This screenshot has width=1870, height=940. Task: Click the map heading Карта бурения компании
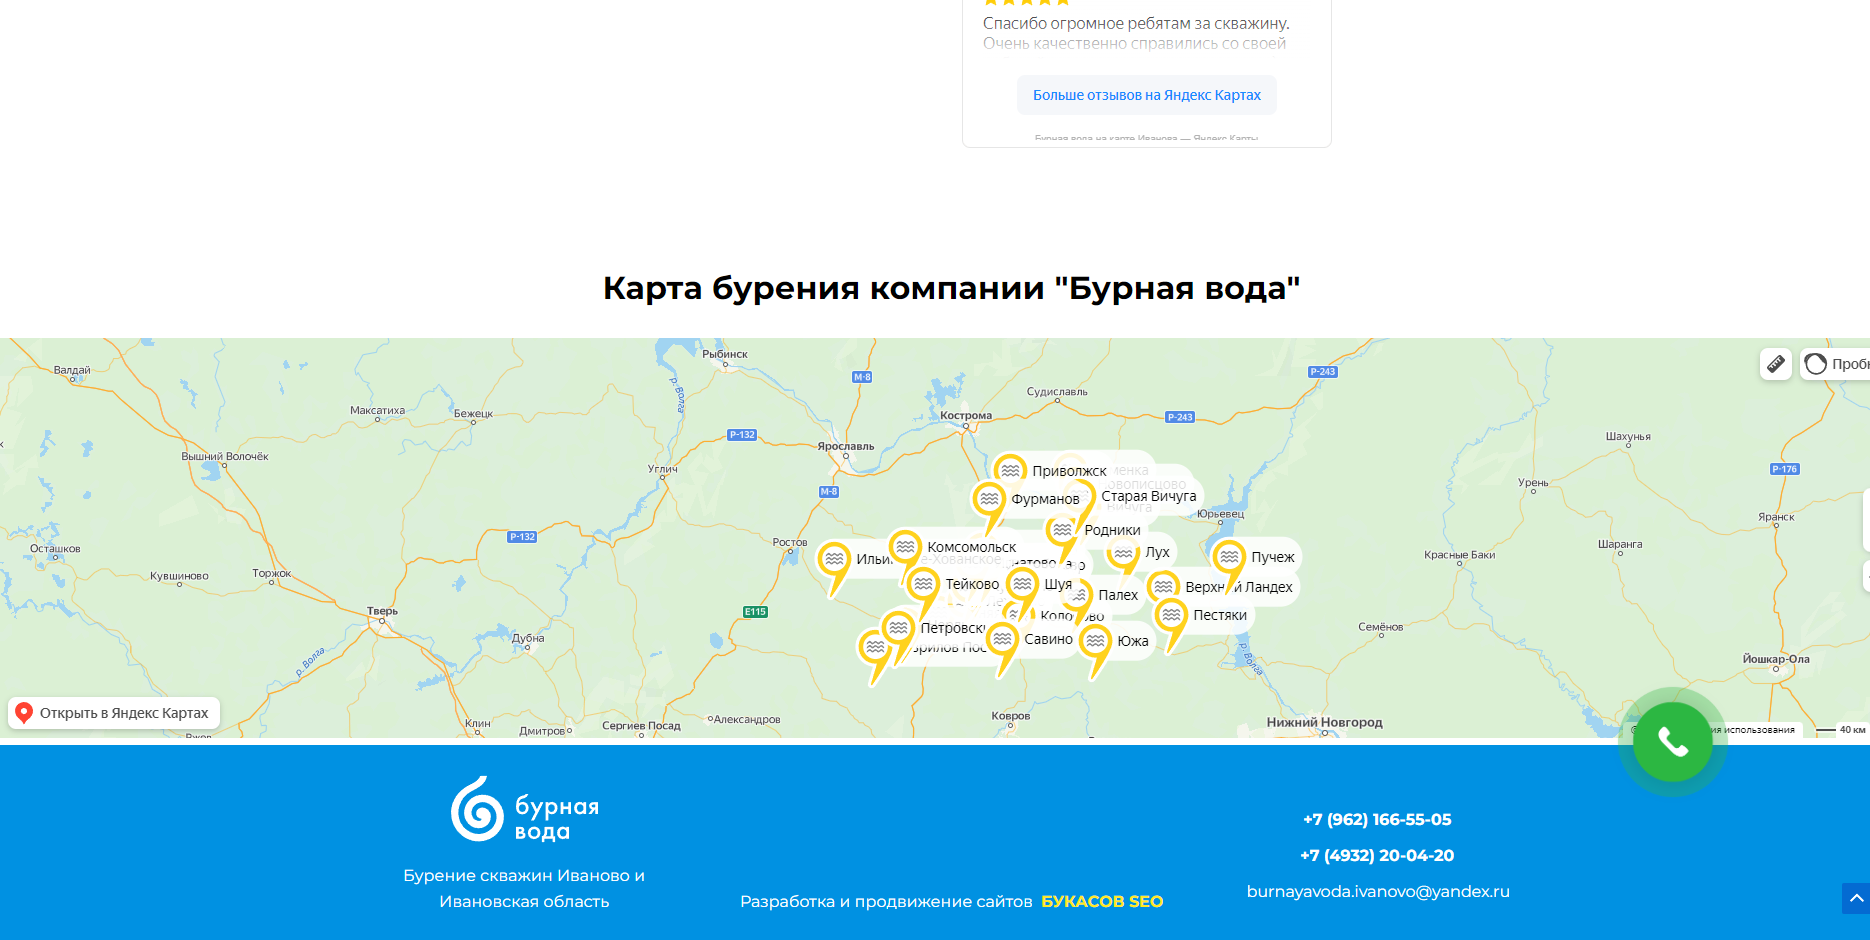click(951, 288)
